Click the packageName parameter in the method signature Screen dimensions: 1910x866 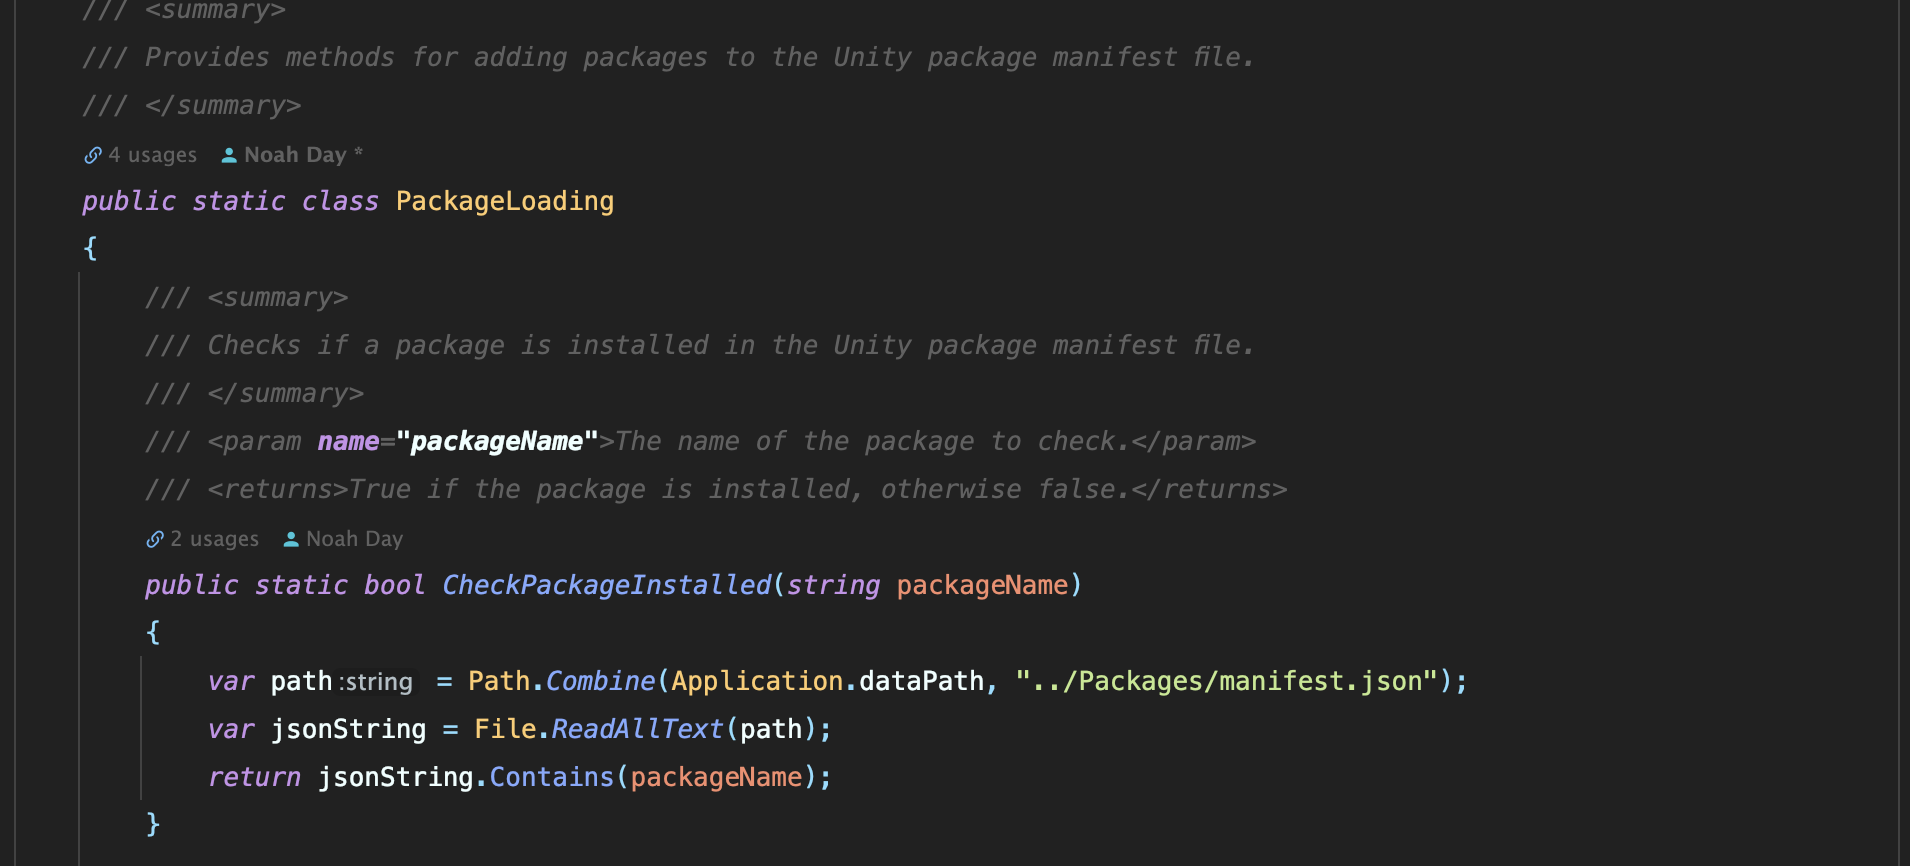(x=982, y=585)
